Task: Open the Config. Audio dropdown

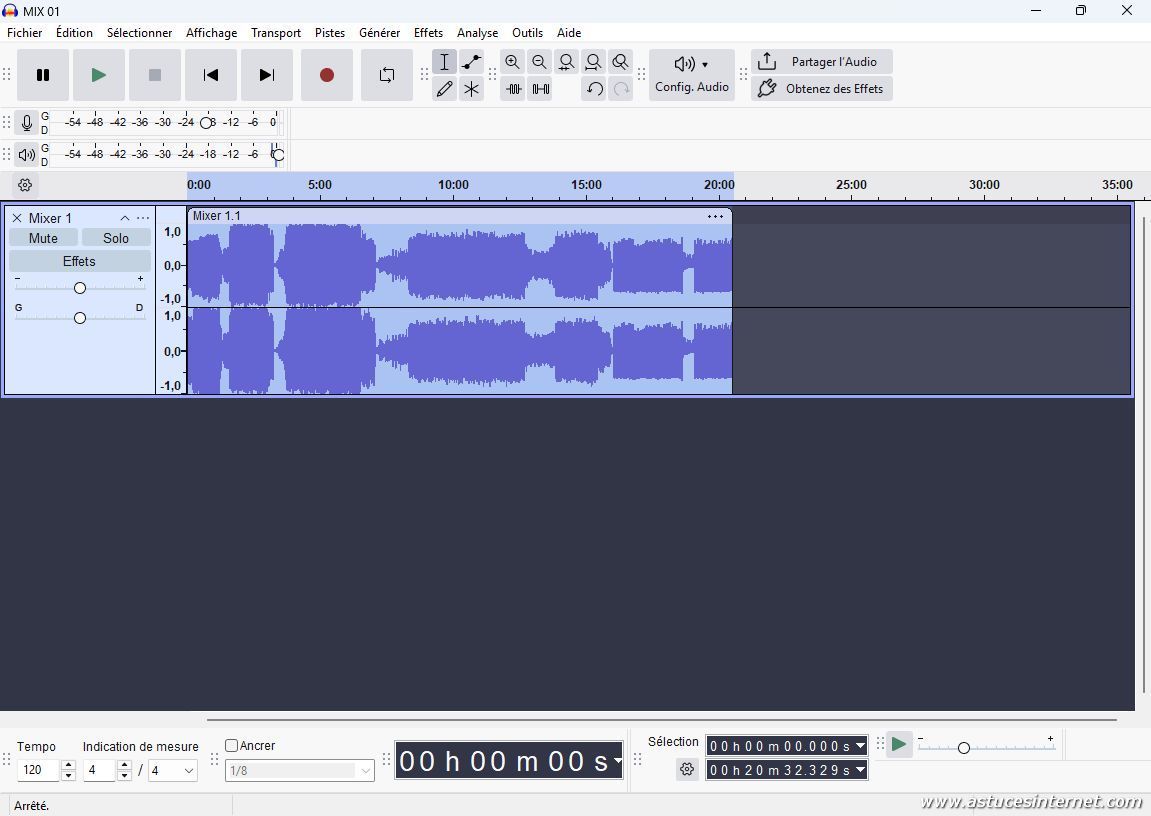Action: point(691,75)
